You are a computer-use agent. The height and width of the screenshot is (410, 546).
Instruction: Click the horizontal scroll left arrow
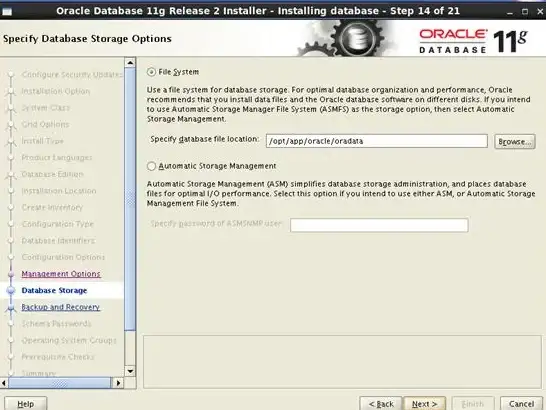(x=4, y=383)
